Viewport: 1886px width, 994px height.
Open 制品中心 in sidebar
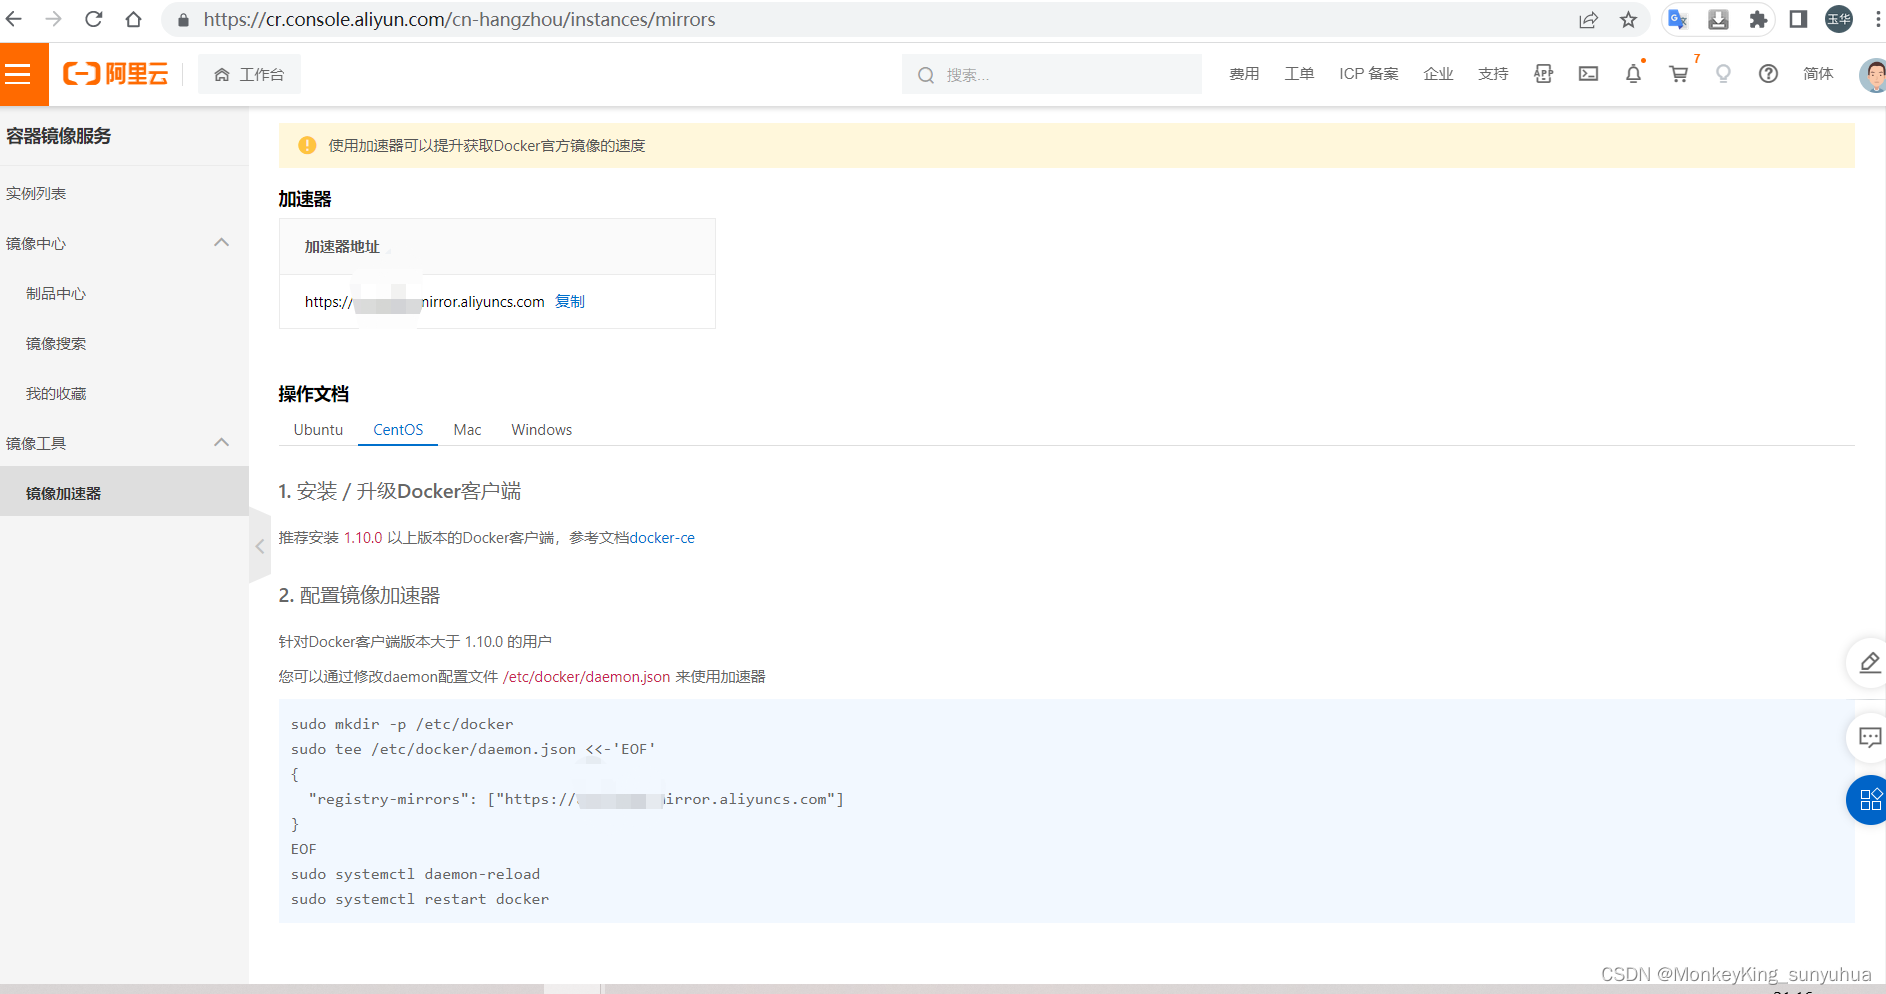point(56,294)
